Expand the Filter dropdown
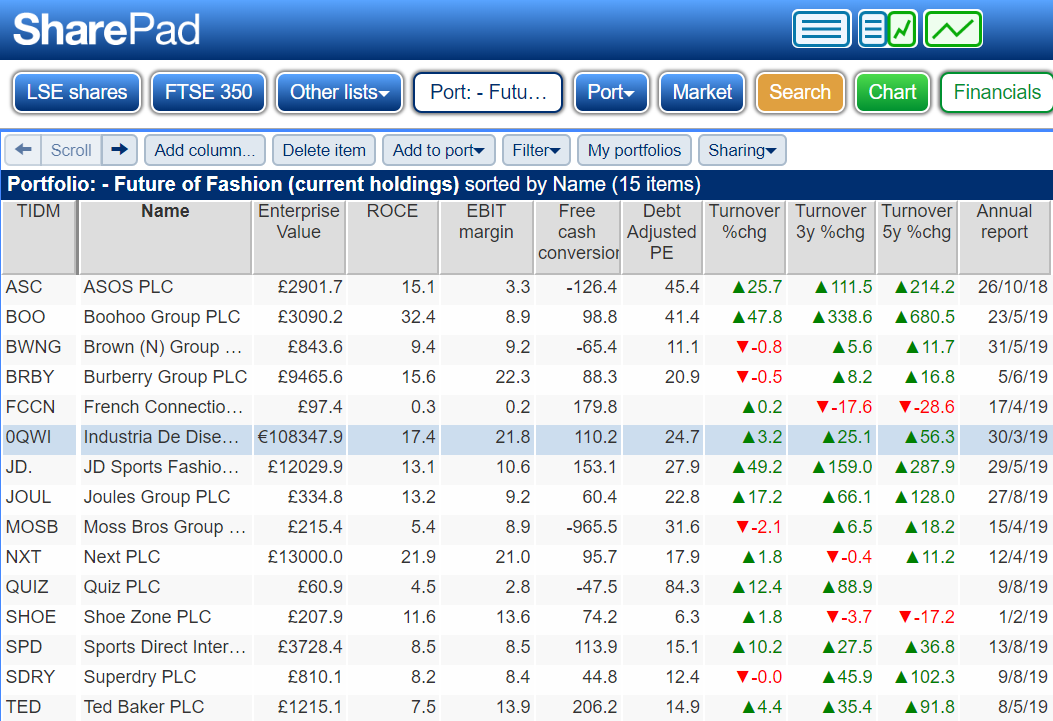Viewport: 1053px width, 721px height. tap(536, 150)
